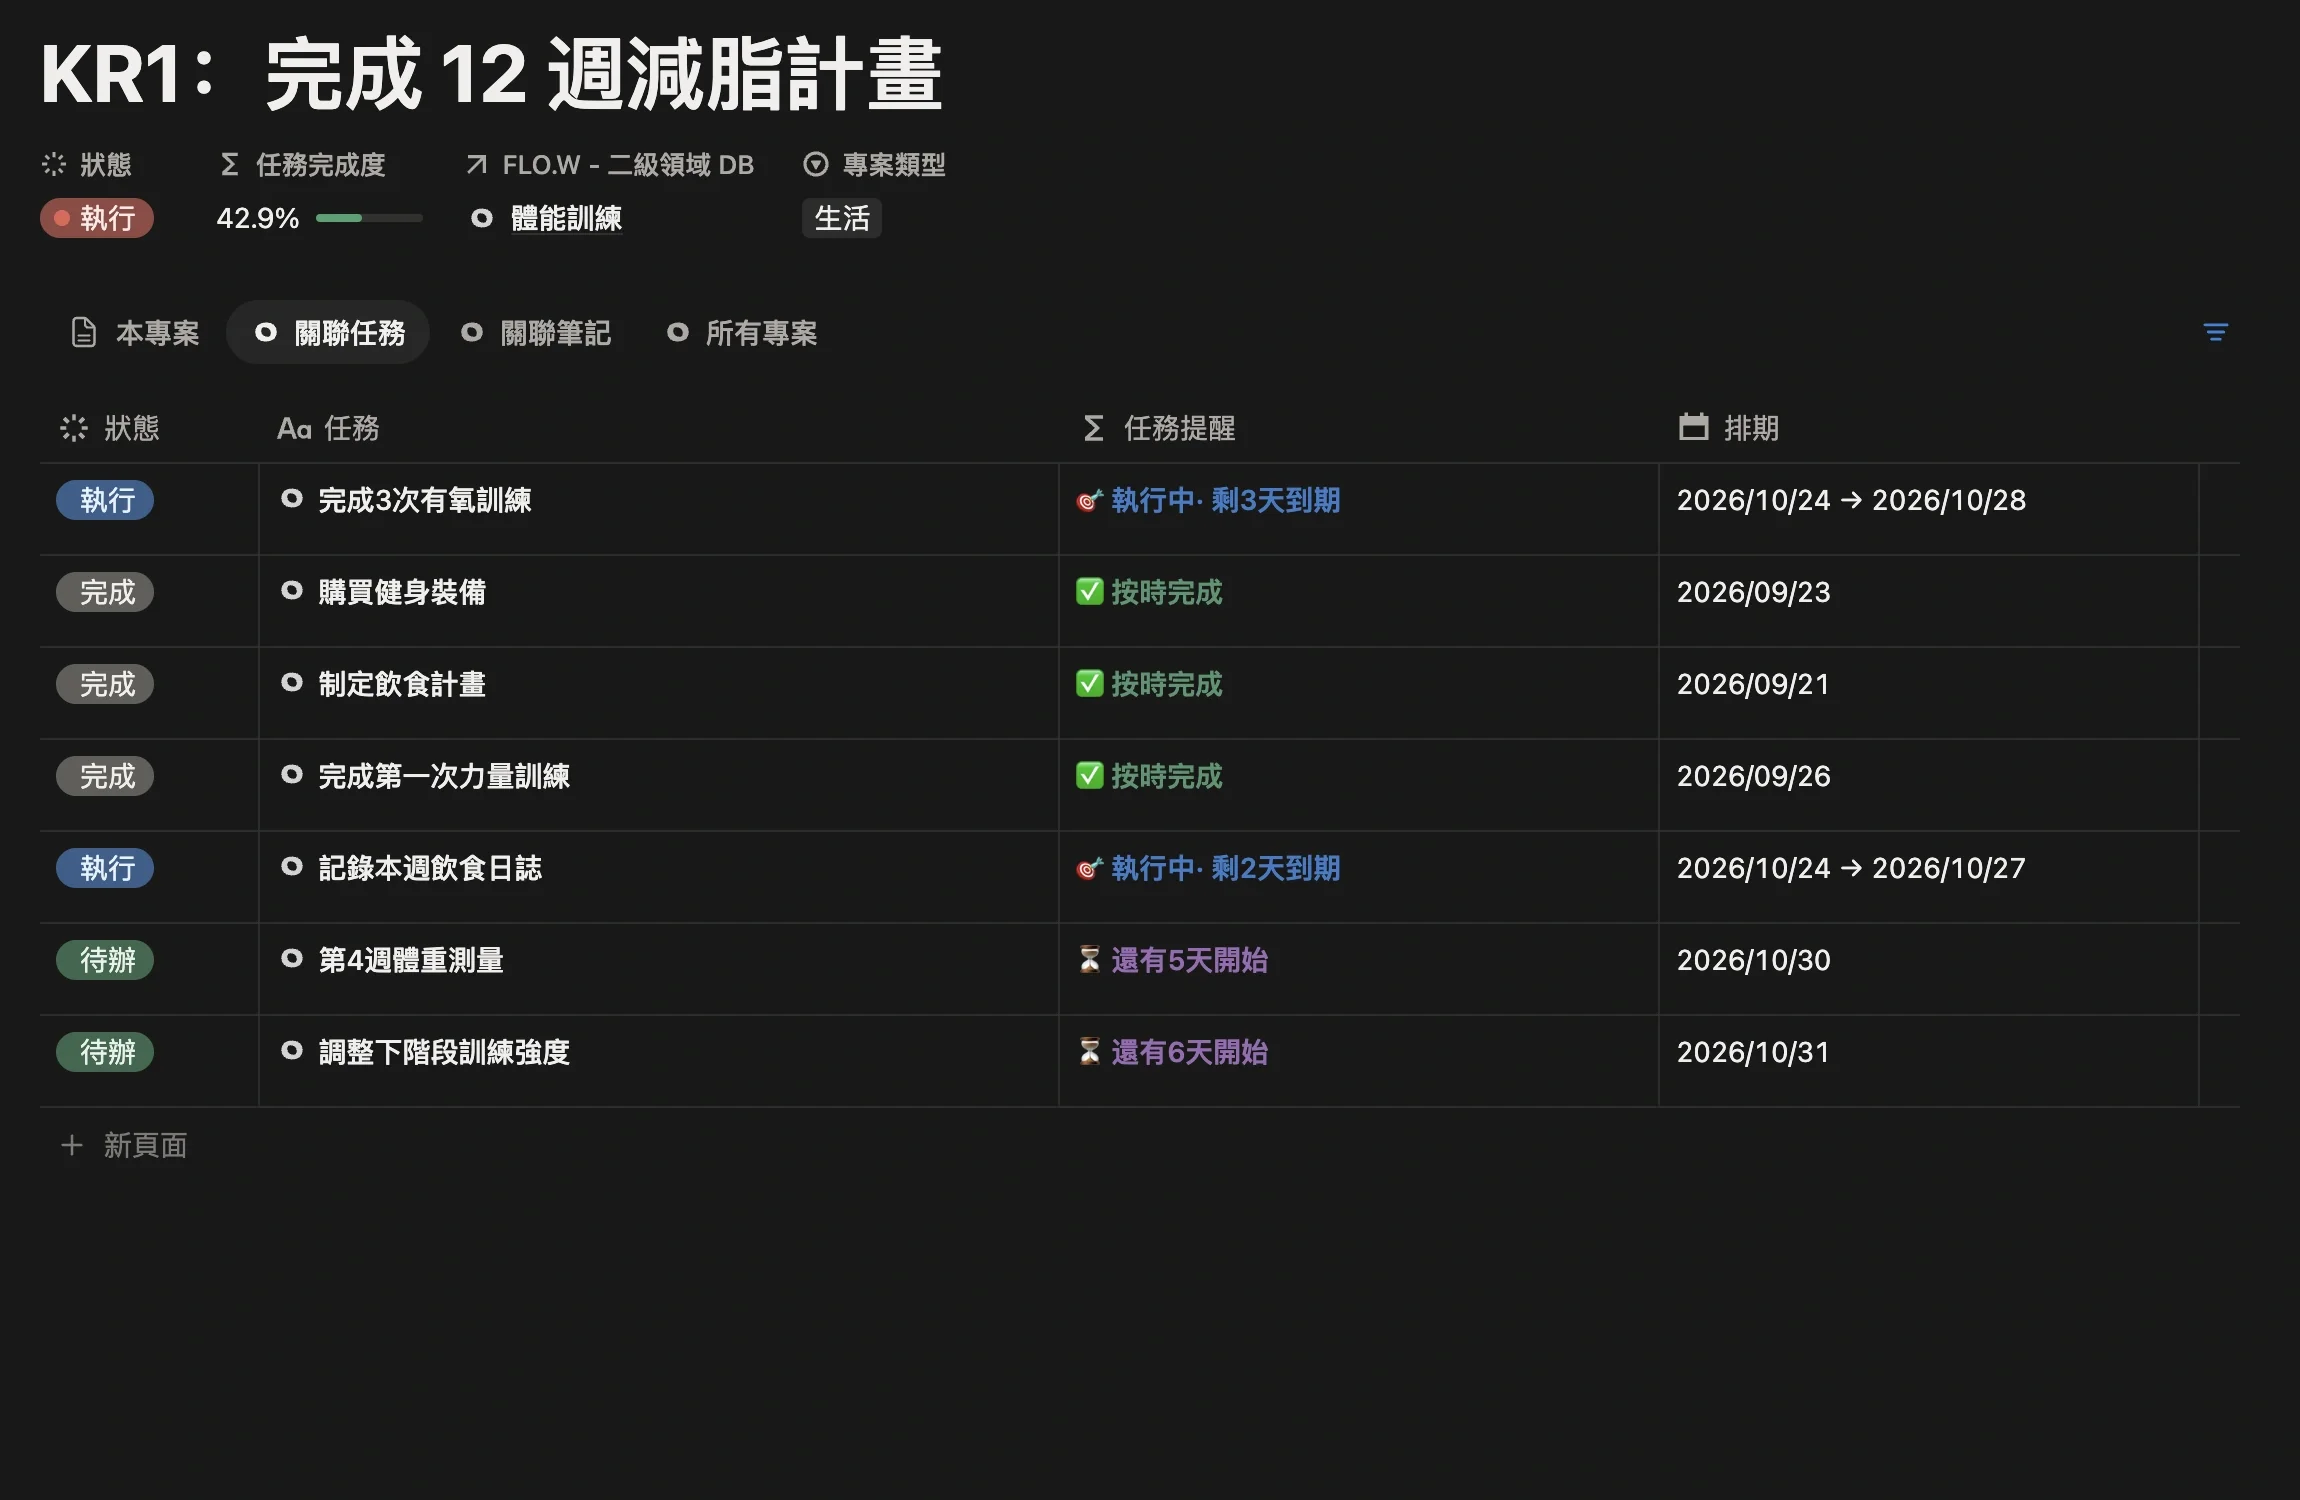2300x1500 pixels.
Task: Click the page icon of 記錄本週飲食日誌
Action: tap(292, 867)
